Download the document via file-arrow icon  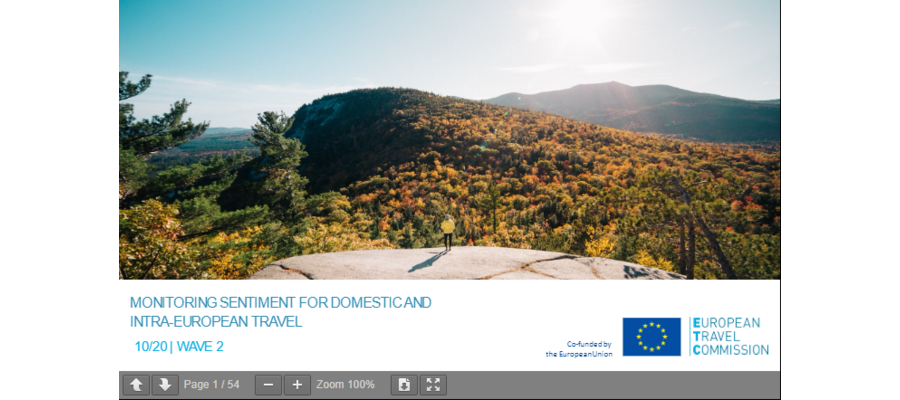coord(404,385)
